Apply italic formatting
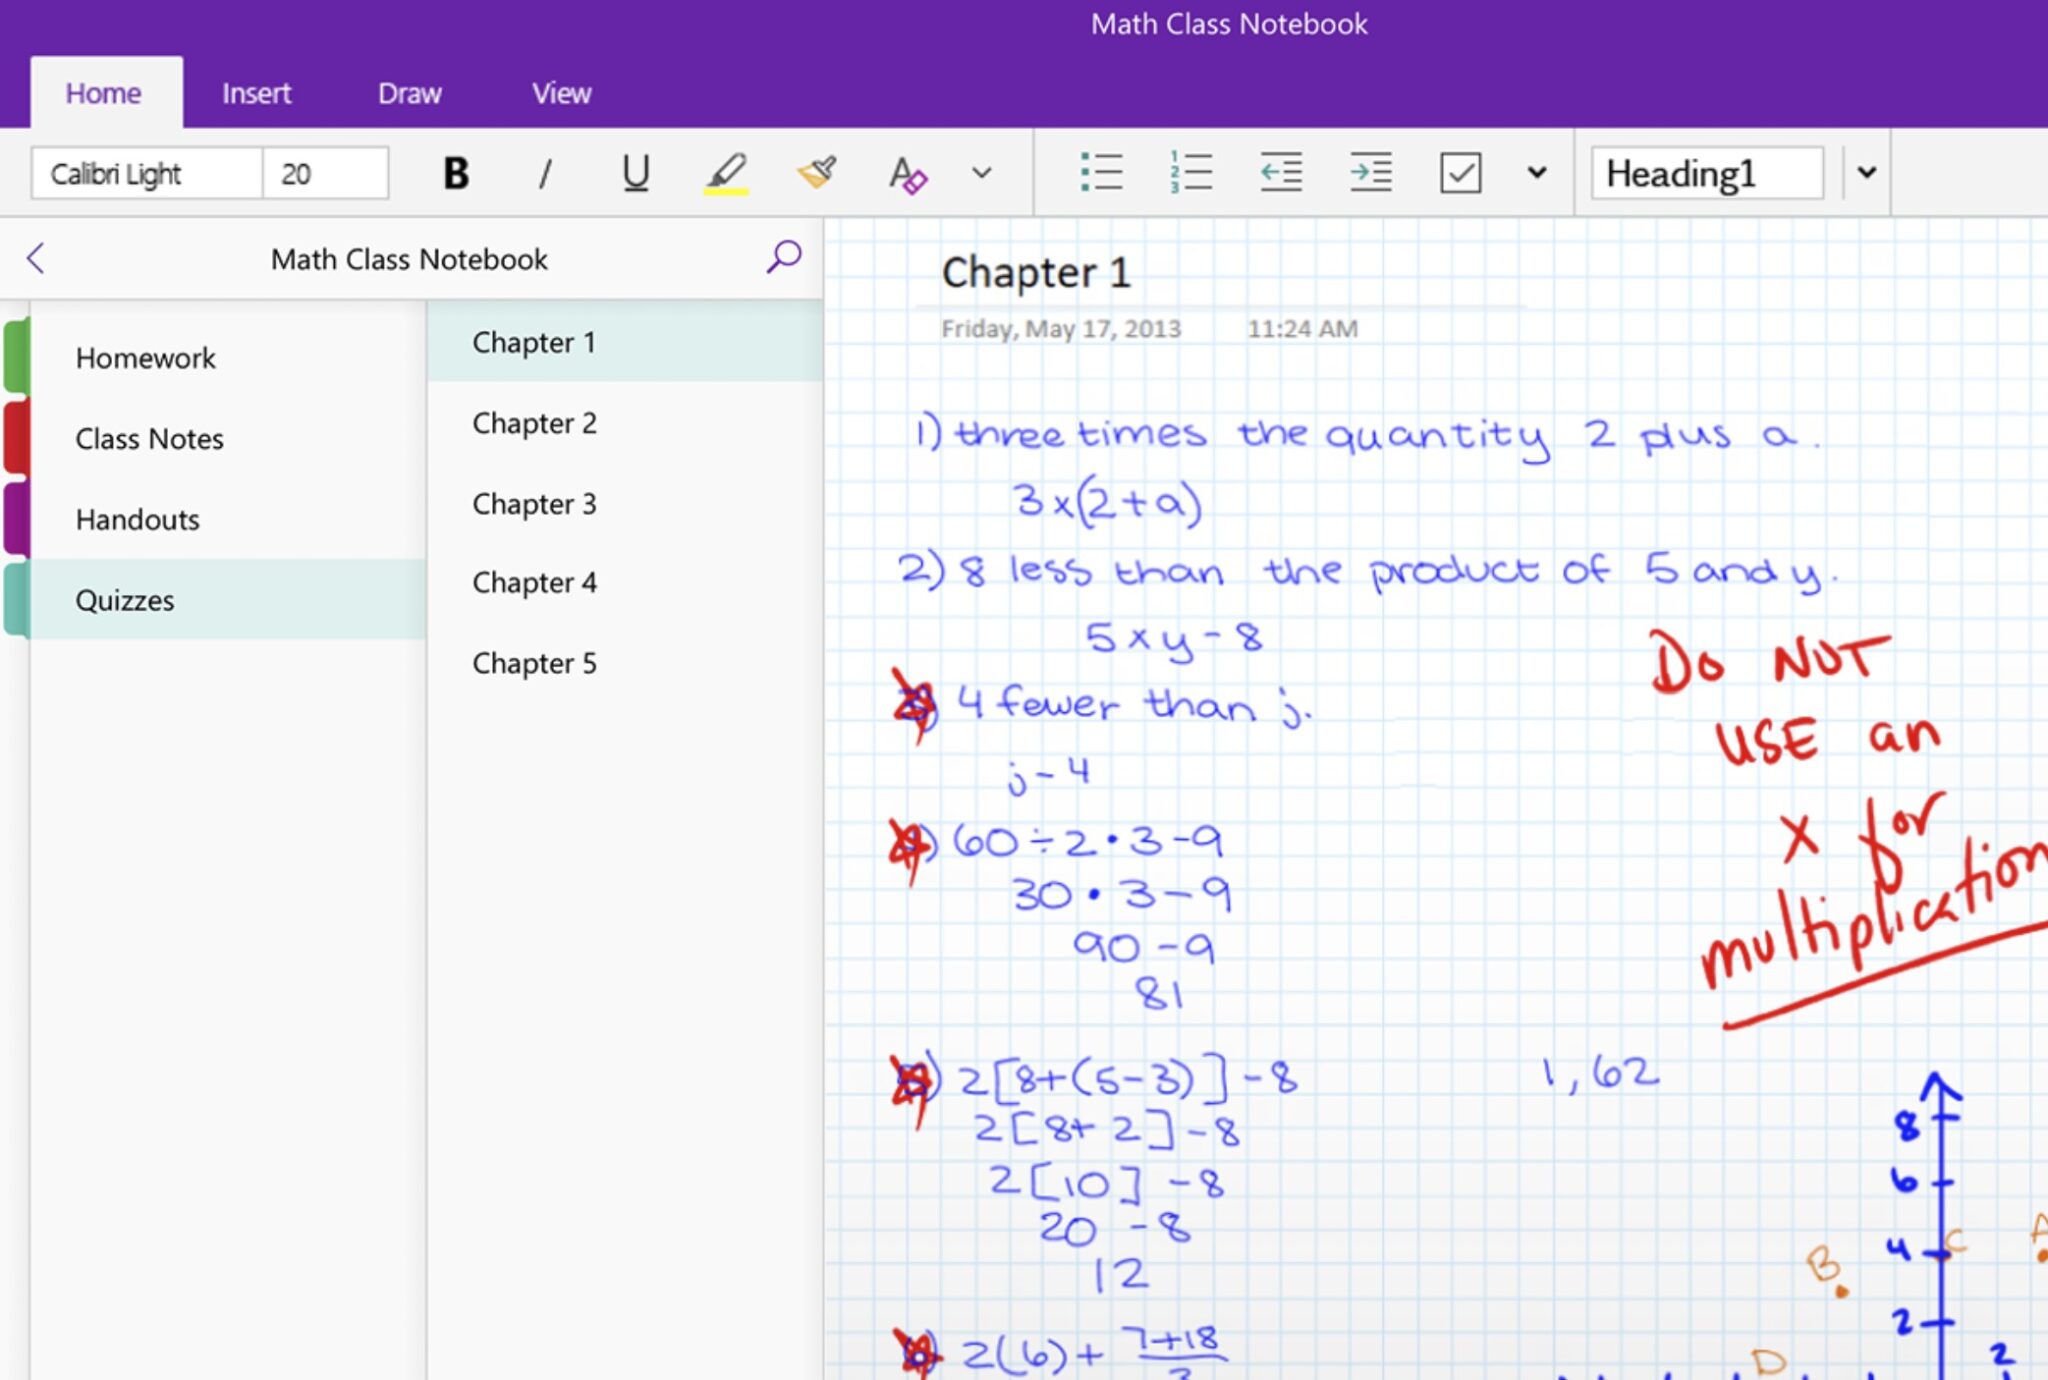The width and height of the screenshot is (2048, 1380). pyautogui.click(x=545, y=172)
